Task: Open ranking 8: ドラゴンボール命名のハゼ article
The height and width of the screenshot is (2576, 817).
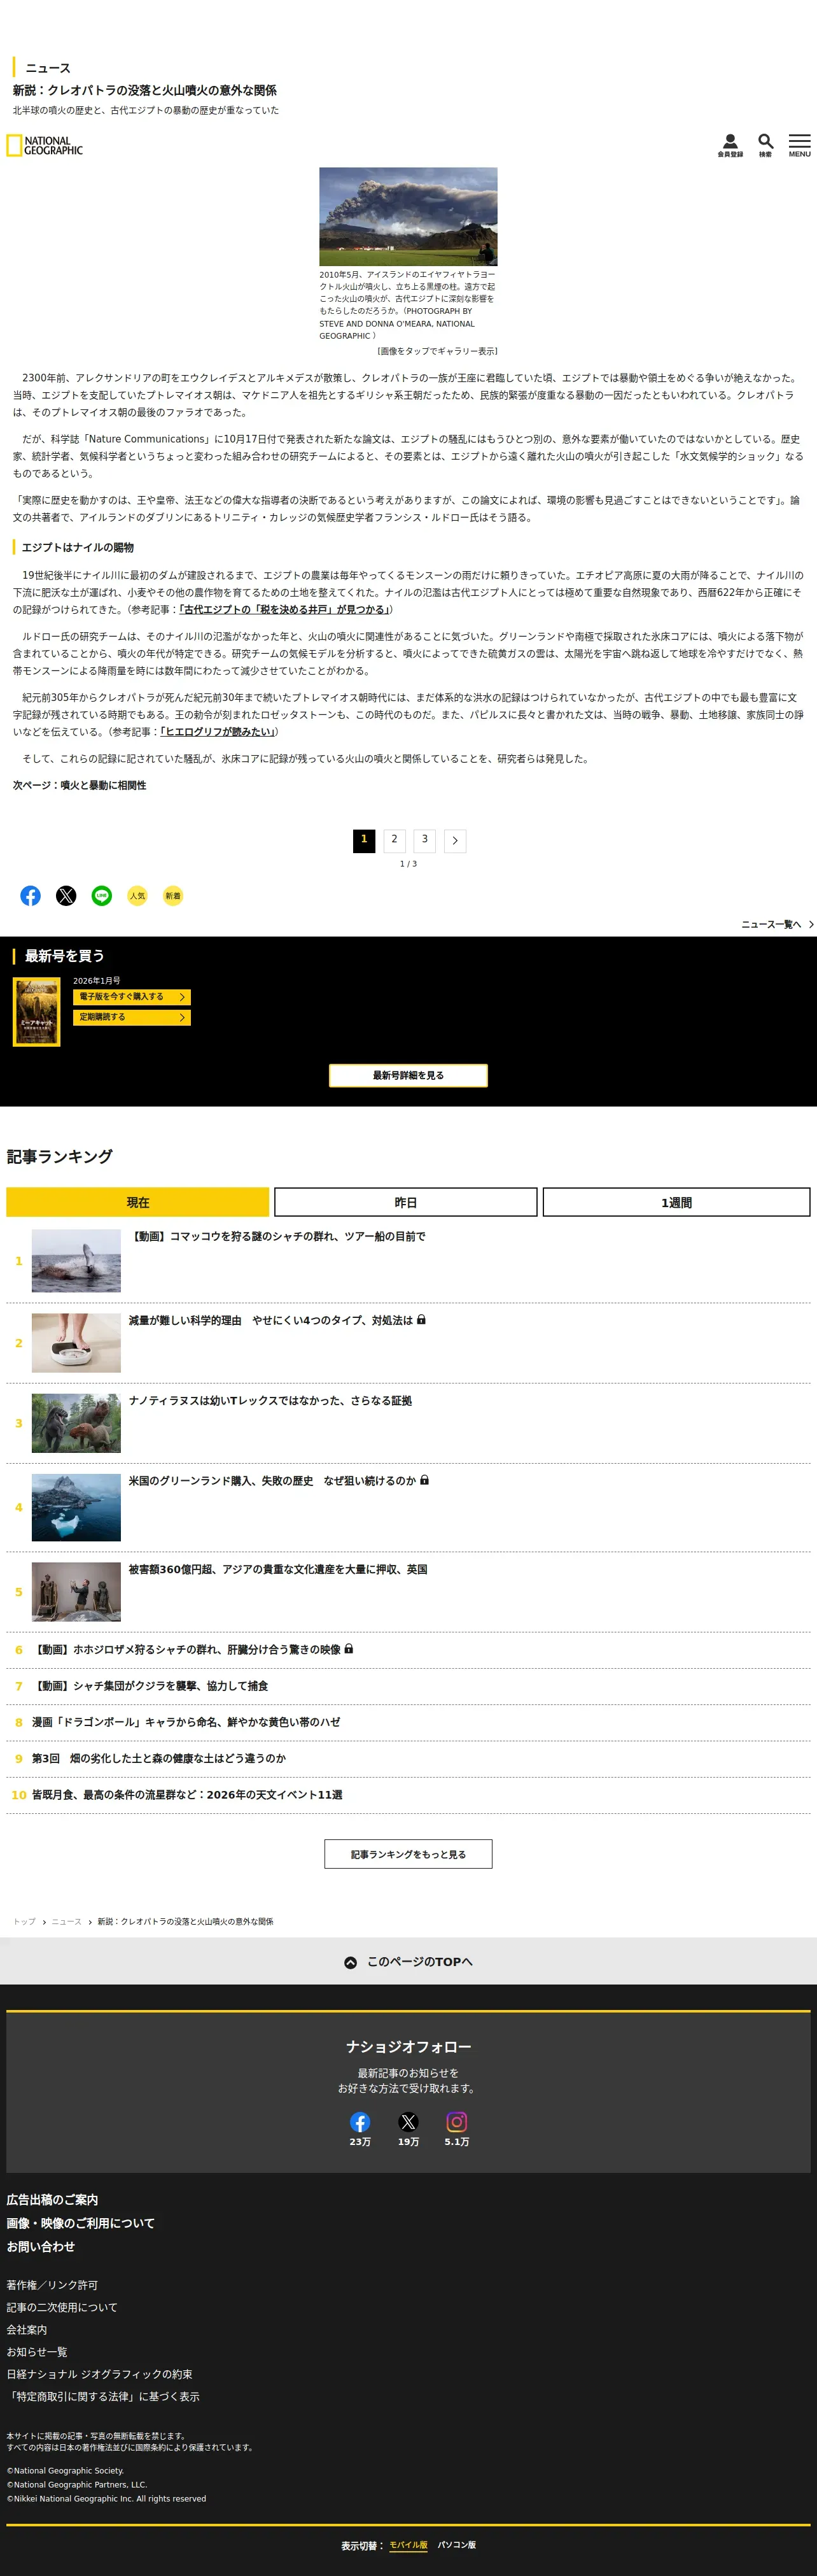Action: point(186,1722)
